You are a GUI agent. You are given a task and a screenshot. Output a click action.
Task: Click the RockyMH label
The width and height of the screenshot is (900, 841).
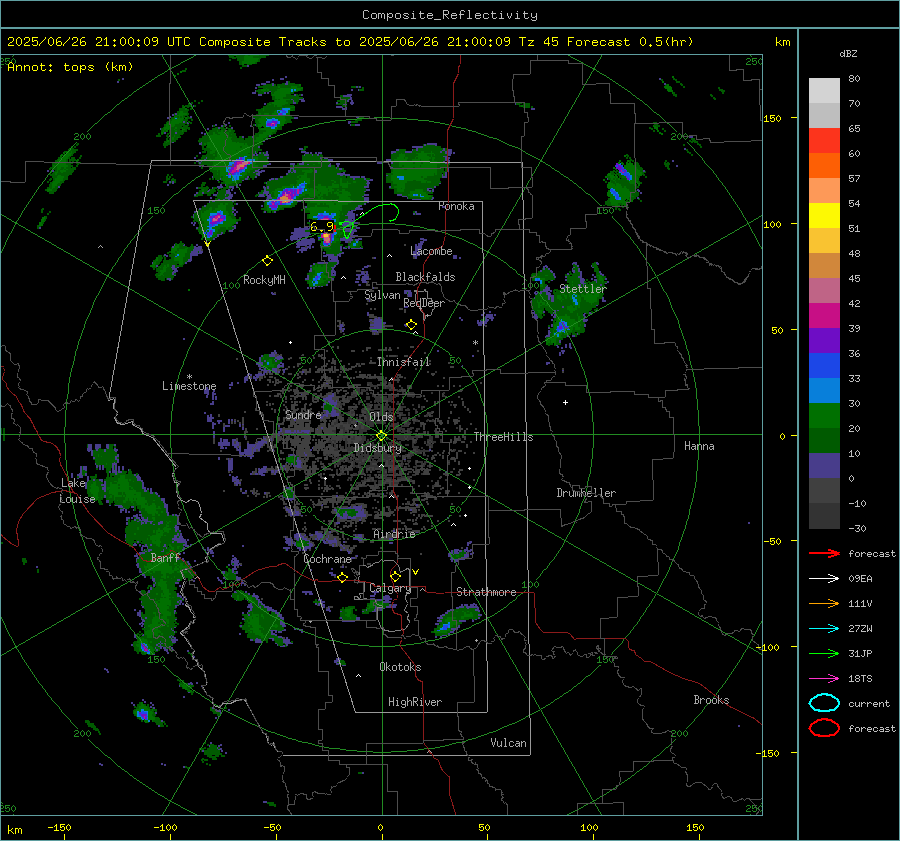pyautogui.click(x=264, y=280)
